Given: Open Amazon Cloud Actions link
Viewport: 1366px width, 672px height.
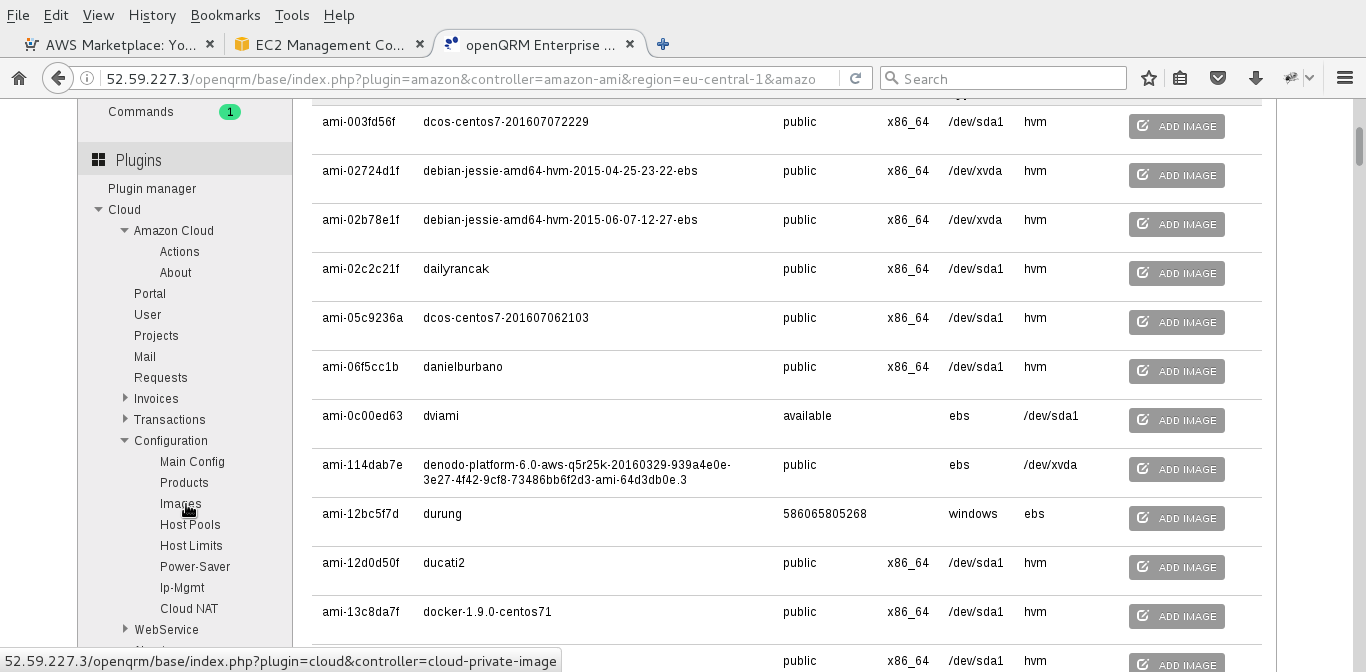Looking at the screenshot, I should pos(179,252).
